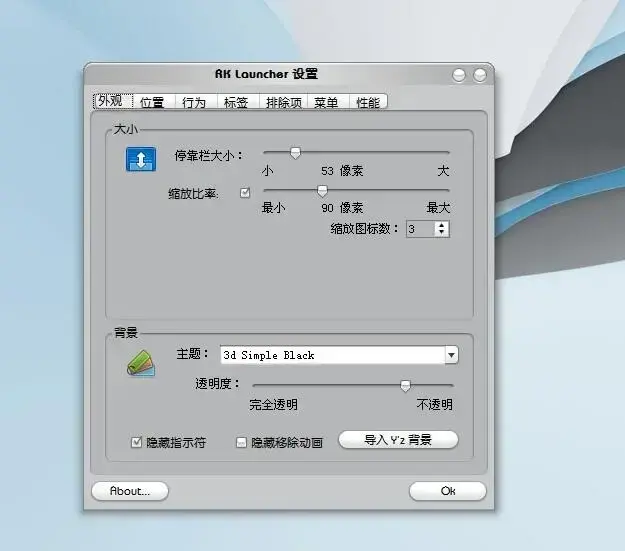Uncheck the 隐藏指示符 checkbox
625x551 pixels.
pos(136,442)
